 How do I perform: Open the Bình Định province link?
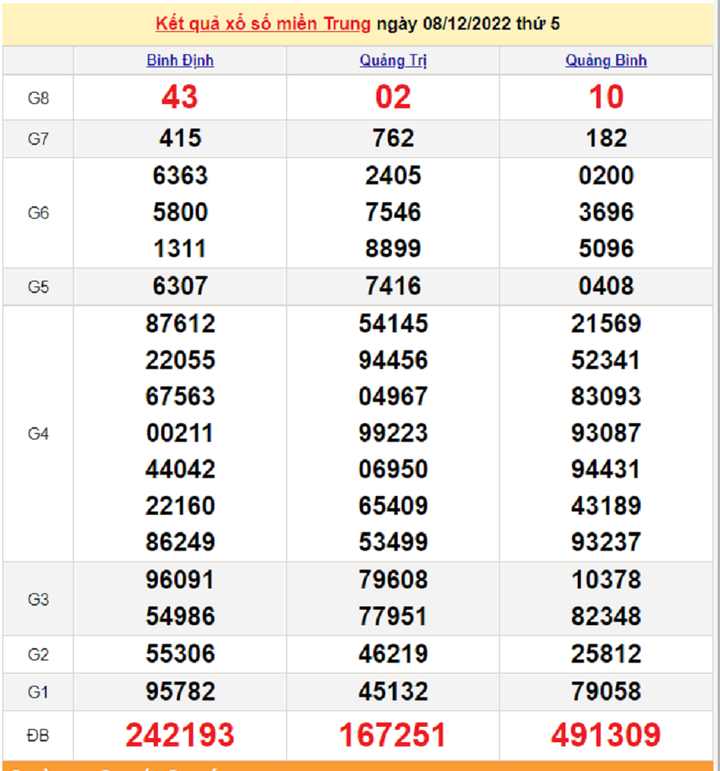(180, 61)
